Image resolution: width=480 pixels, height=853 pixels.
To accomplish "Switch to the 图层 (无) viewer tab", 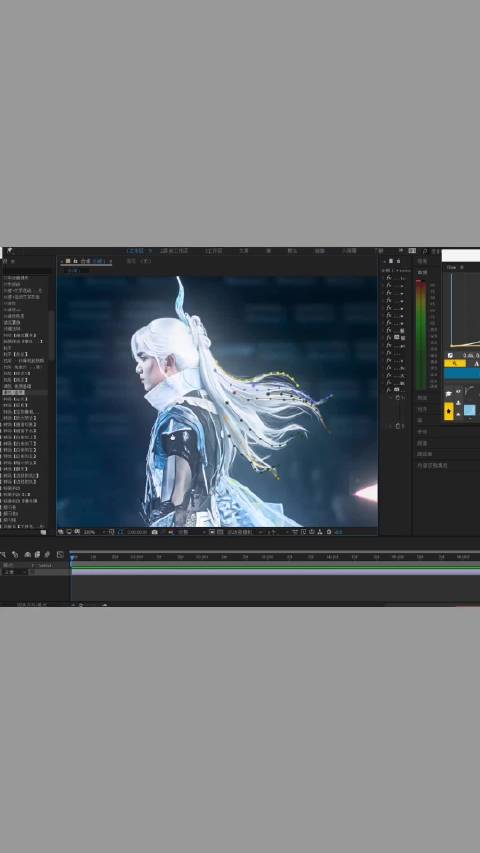I will [139, 261].
